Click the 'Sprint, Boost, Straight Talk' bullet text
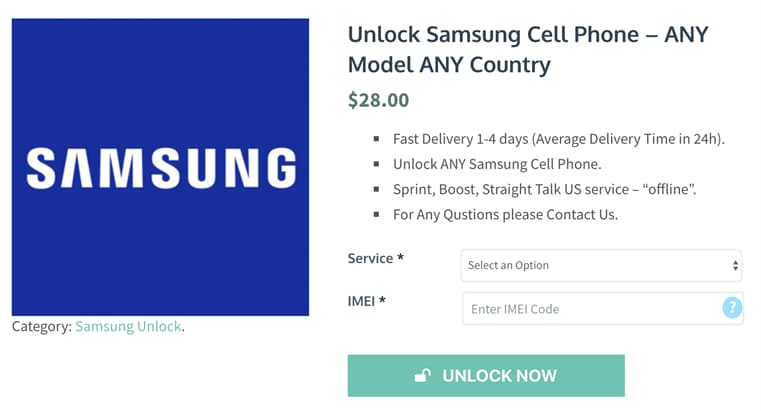Screen dimensions: 761x411 (x=530, y=189)
